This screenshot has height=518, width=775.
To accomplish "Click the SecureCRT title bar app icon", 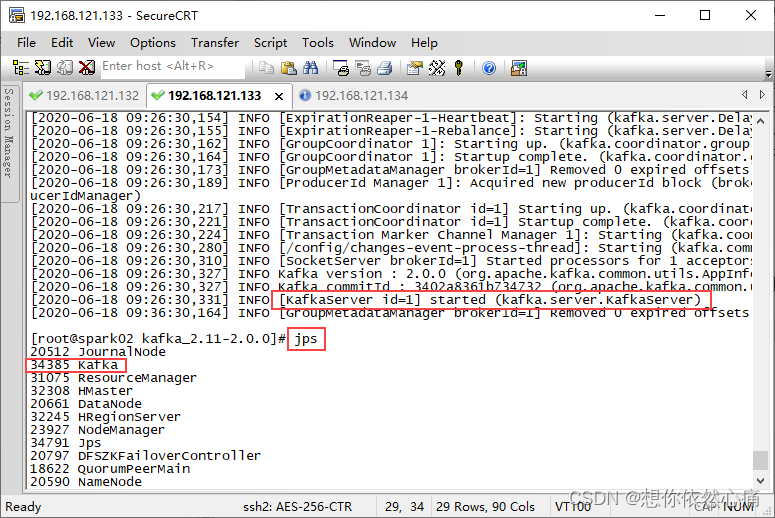I will 16,15.
